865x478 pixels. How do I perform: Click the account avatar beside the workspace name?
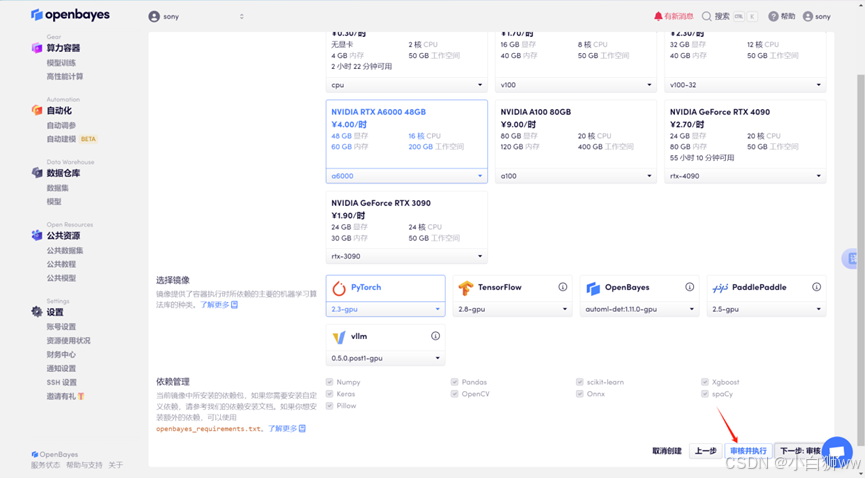pyautogui.click(x=154, y=17)
